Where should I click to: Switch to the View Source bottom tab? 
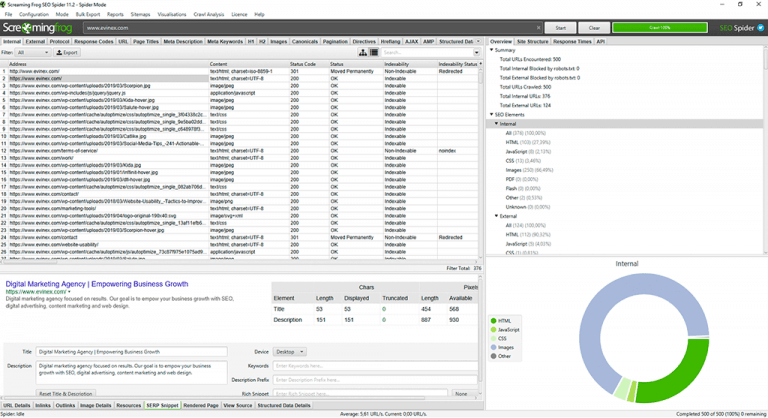tap(238, 406)
